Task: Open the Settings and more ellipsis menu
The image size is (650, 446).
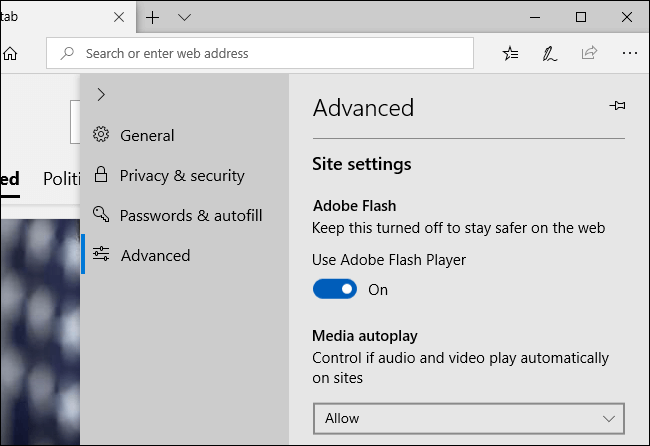Action: pos(630,53)
